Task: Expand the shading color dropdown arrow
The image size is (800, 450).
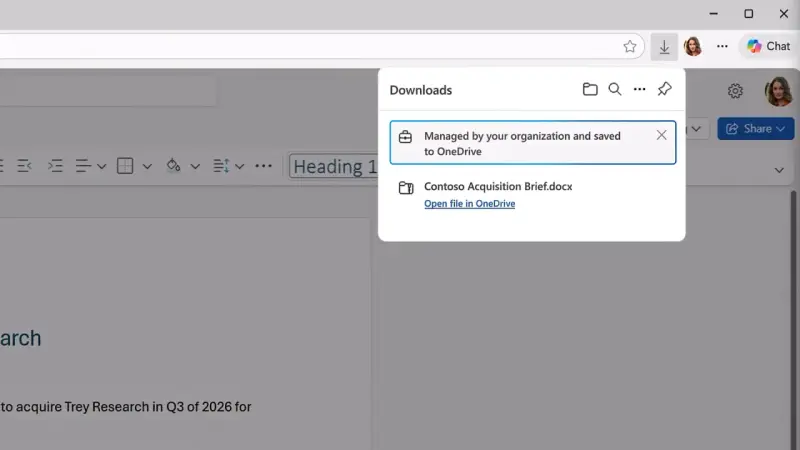Action: point(195,166)
